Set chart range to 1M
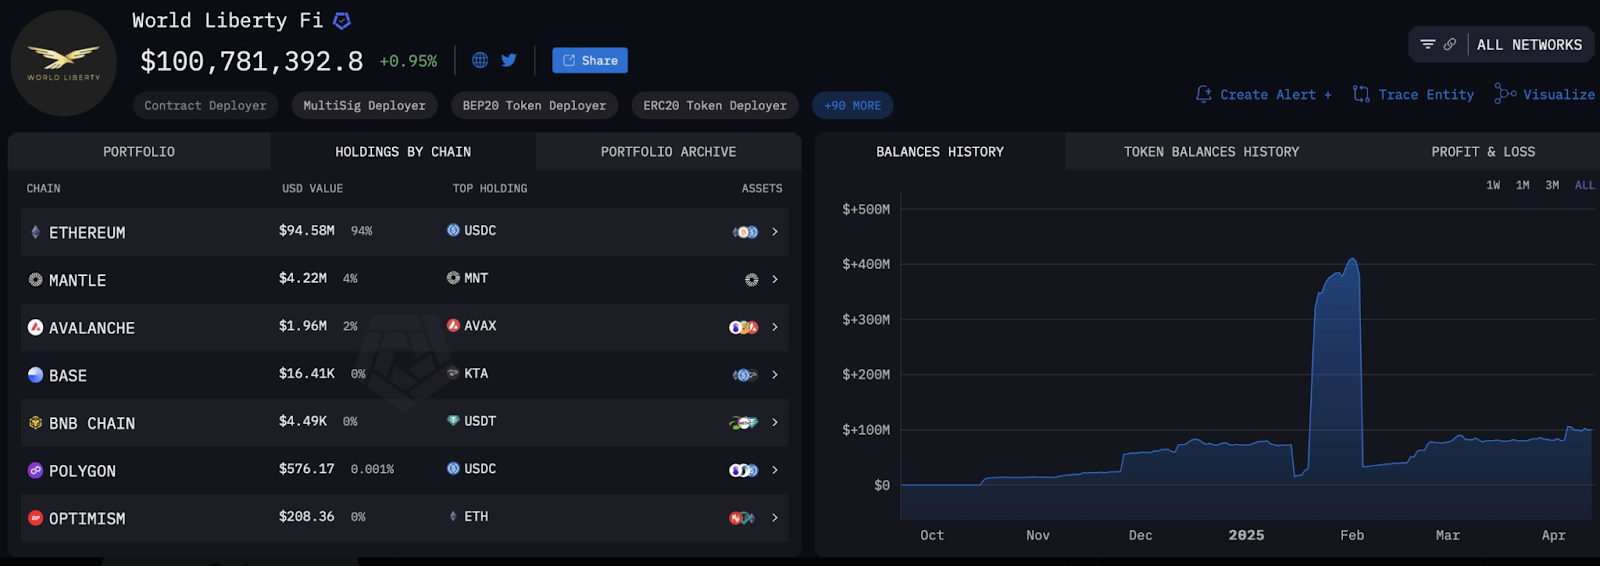 (1522, 185)
